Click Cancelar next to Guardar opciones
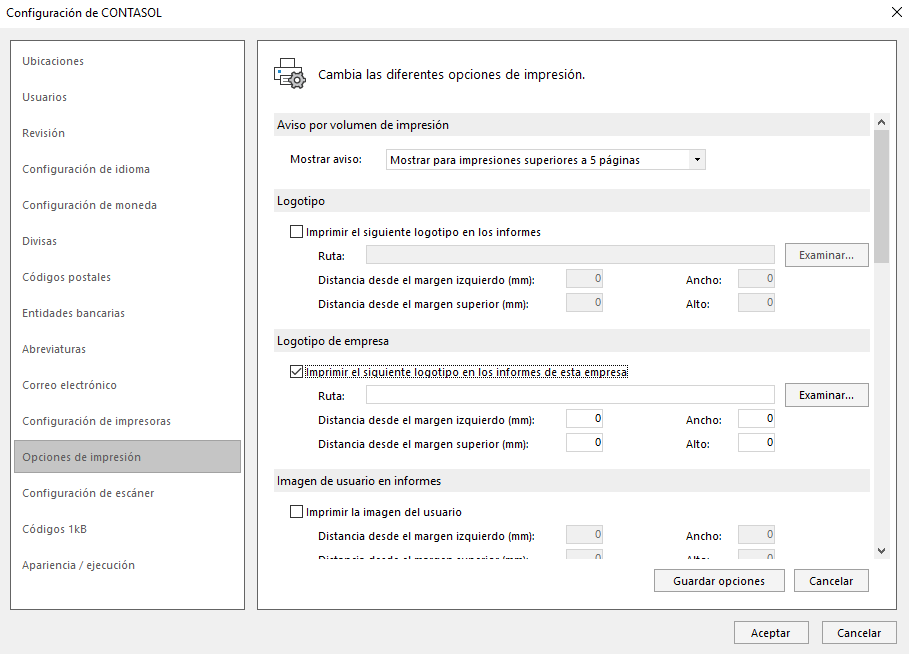 [831, 580]
